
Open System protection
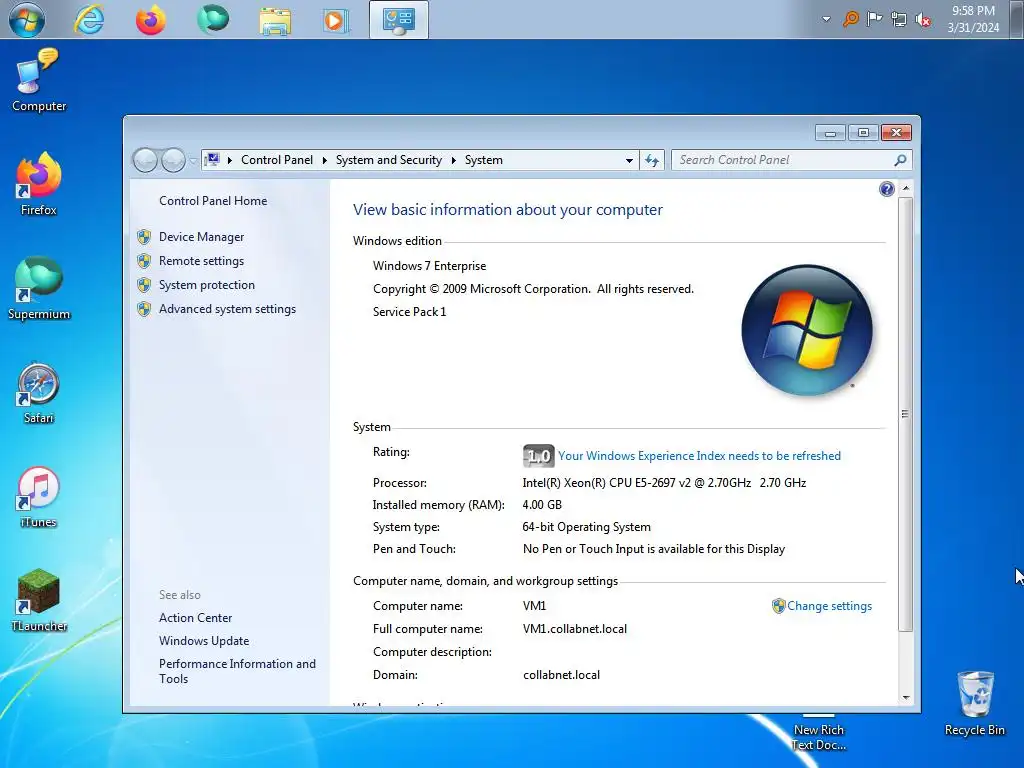tap(206, 285)
